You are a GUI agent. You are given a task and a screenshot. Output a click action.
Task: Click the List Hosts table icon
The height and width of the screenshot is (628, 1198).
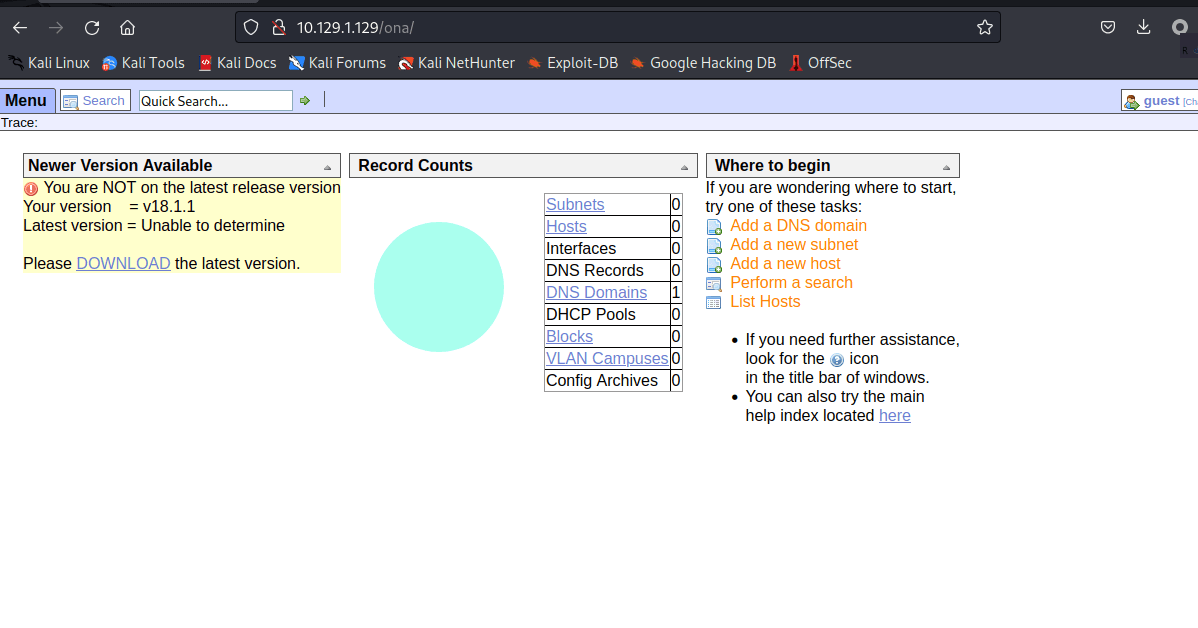(714, 303)
